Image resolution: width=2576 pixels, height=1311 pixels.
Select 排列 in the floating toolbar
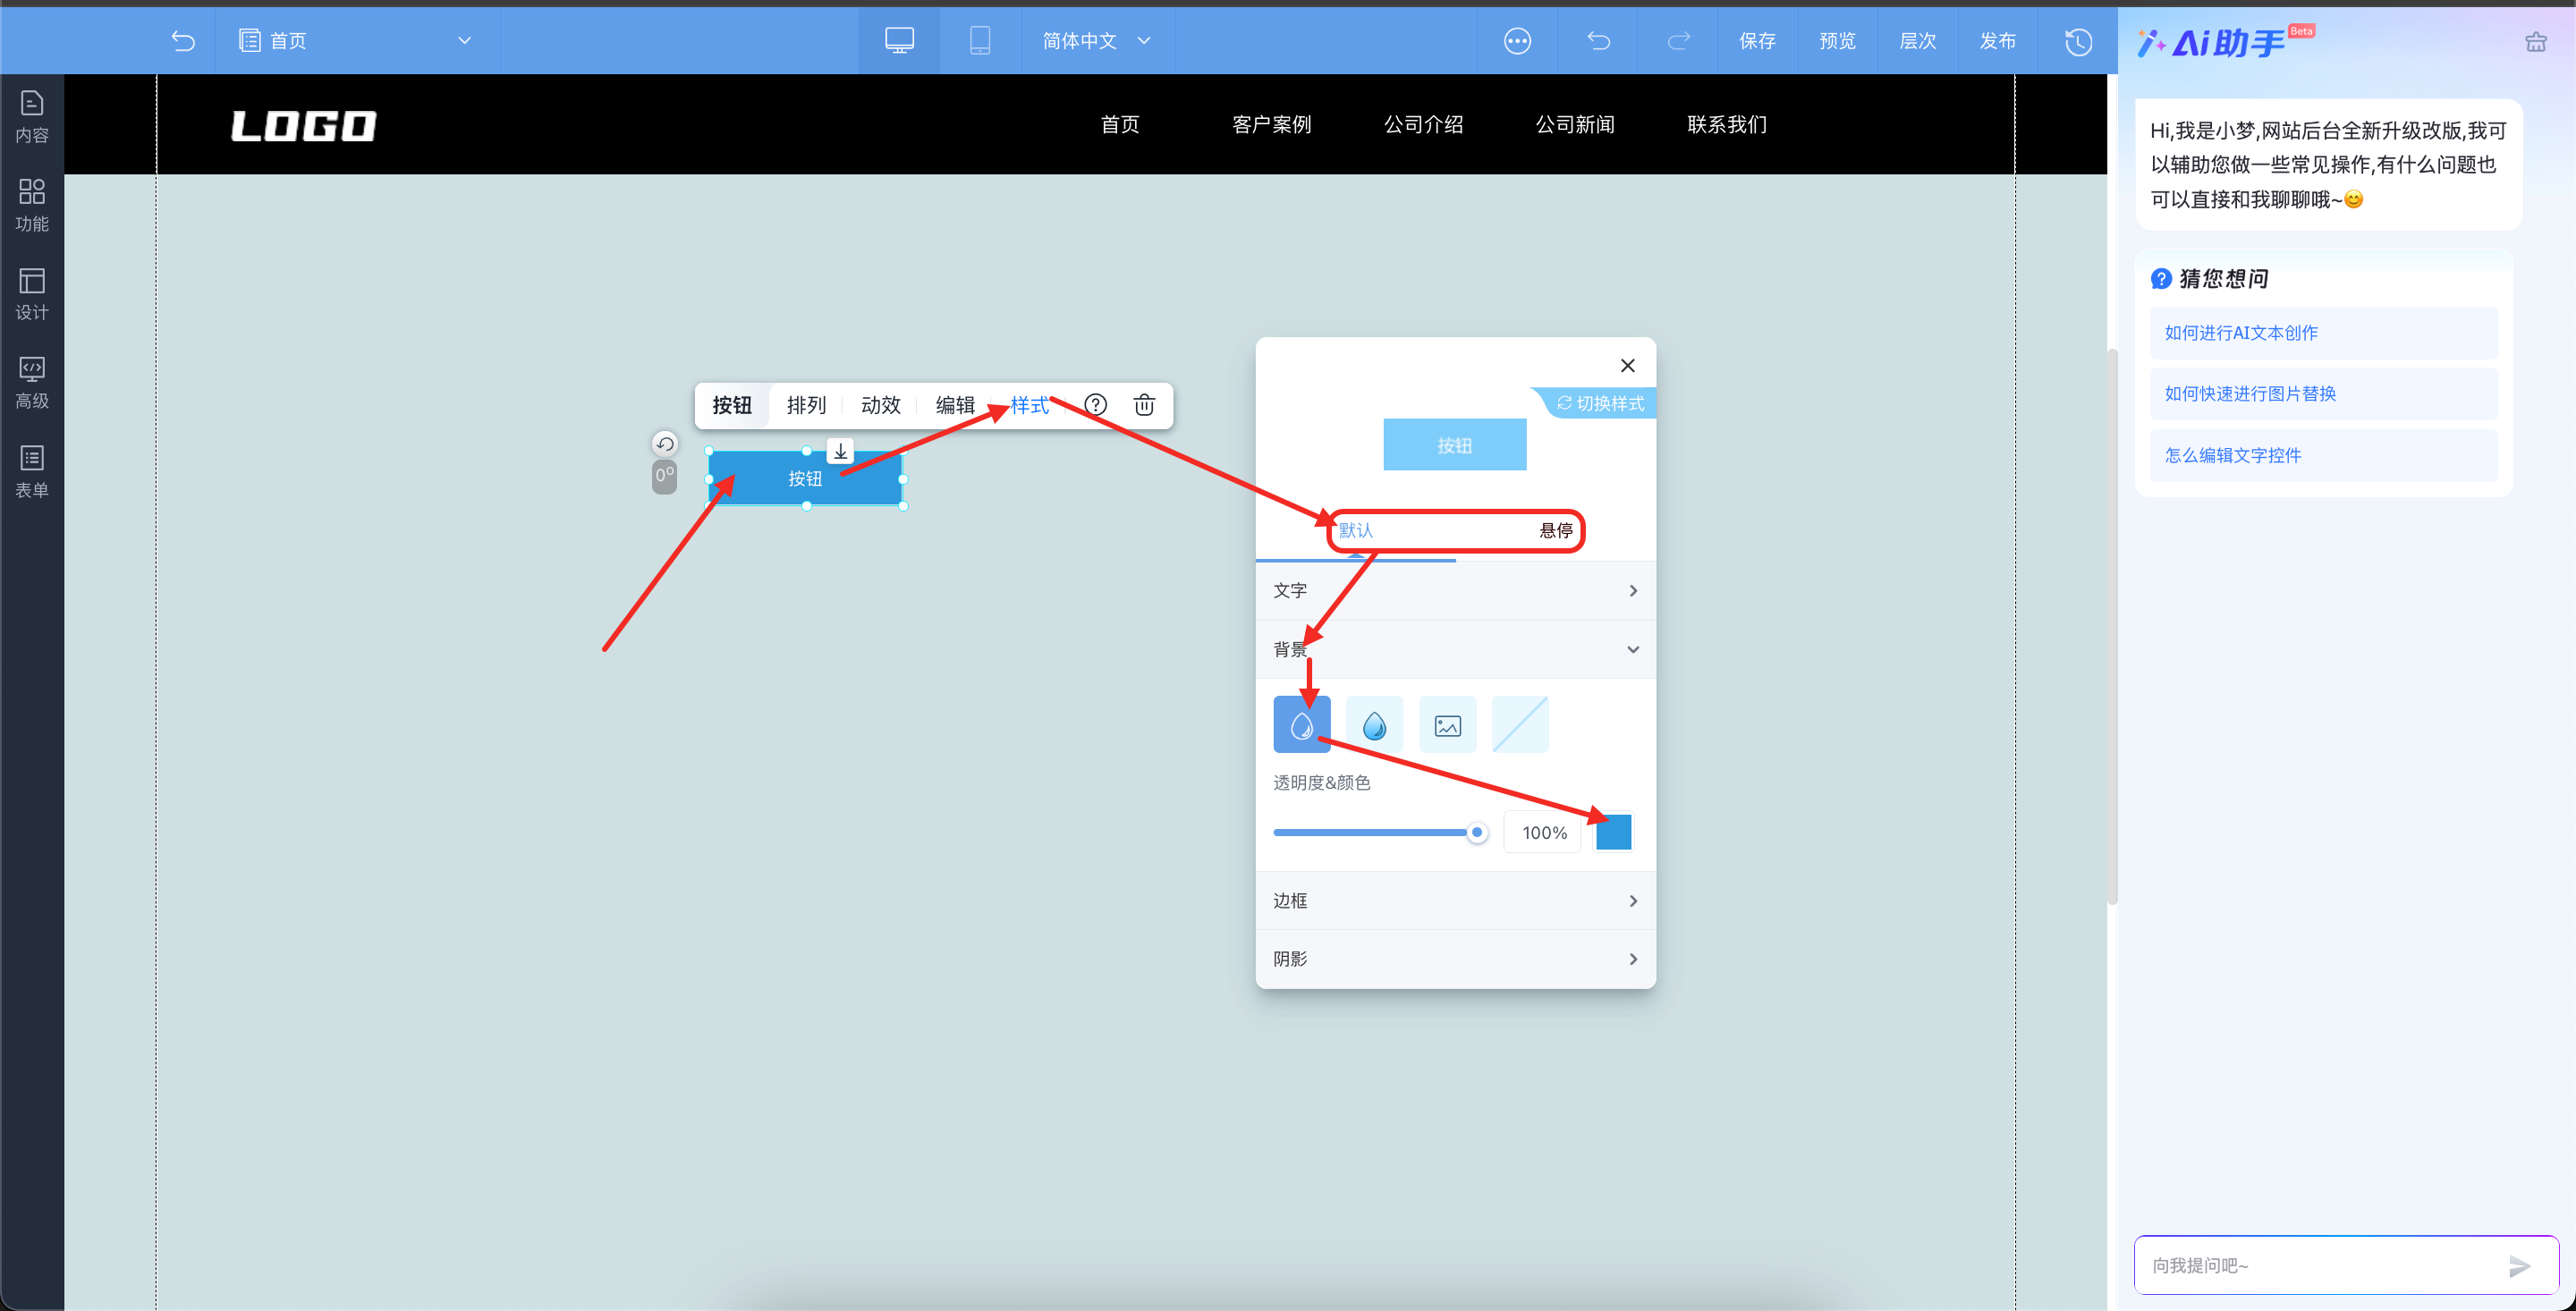point(806,405)
